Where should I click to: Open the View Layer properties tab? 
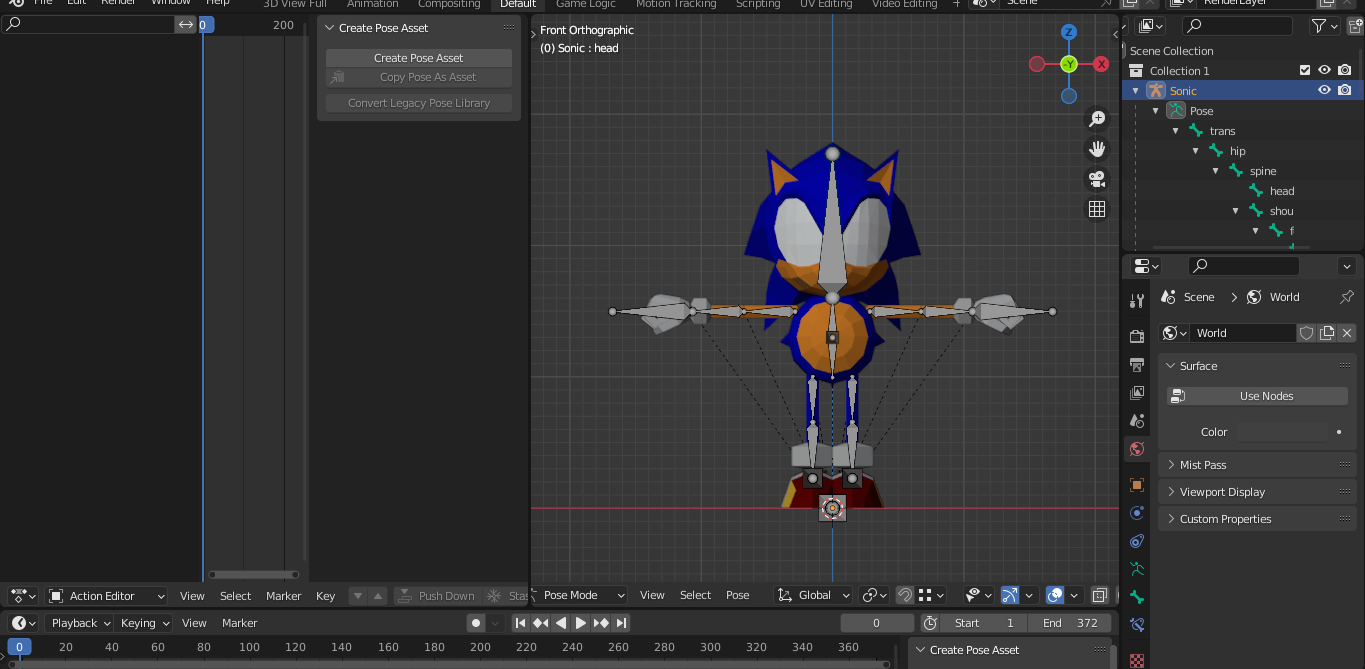click(x=1137, y=392)
